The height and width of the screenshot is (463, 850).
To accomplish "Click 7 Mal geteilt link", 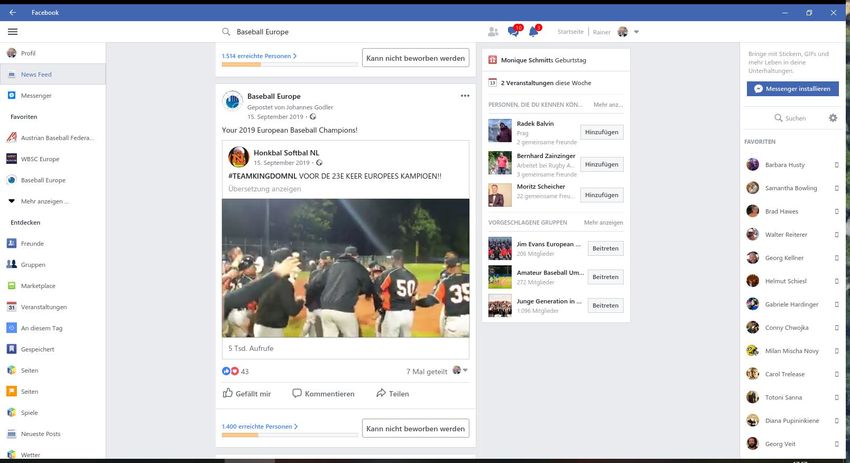I will click(x=427, y=371).
